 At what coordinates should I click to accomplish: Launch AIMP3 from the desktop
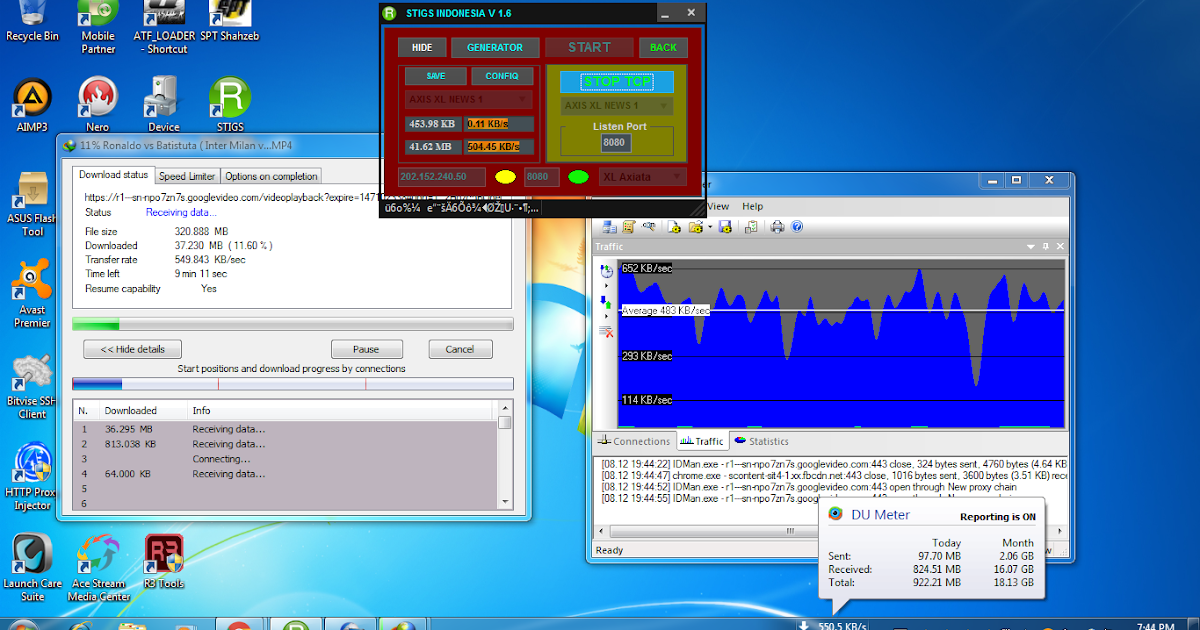pyautogui.click(x=32, y=106)
